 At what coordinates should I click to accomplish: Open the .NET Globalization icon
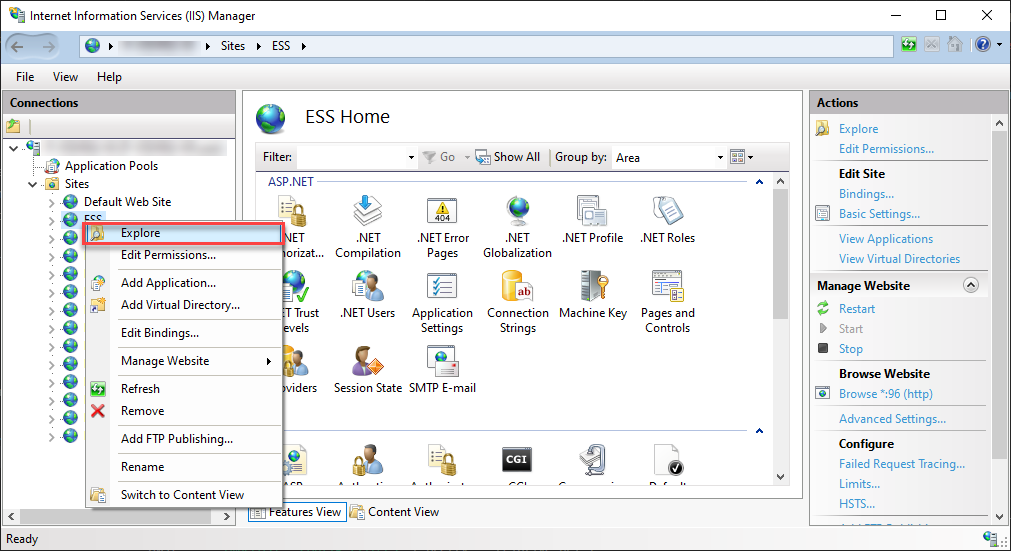518,211
